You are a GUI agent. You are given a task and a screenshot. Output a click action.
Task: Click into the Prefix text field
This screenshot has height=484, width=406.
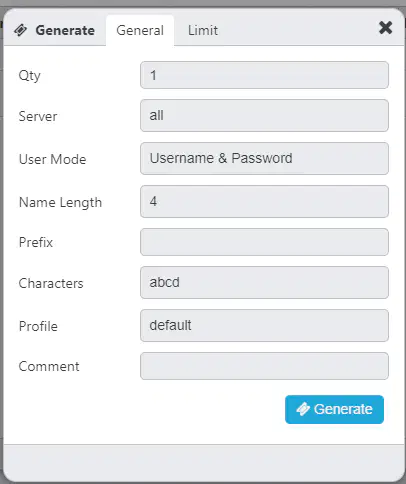[x=264, y=242]
